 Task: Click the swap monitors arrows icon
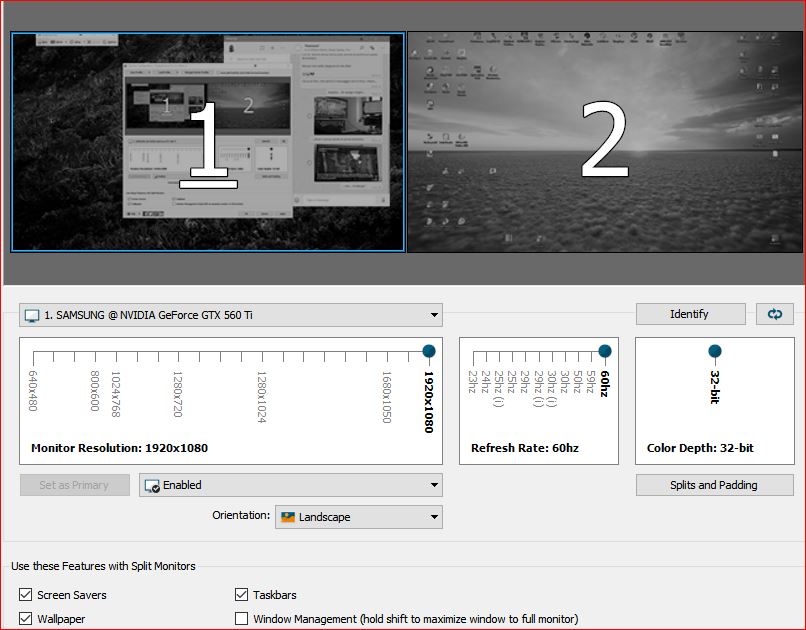(775, 314)
